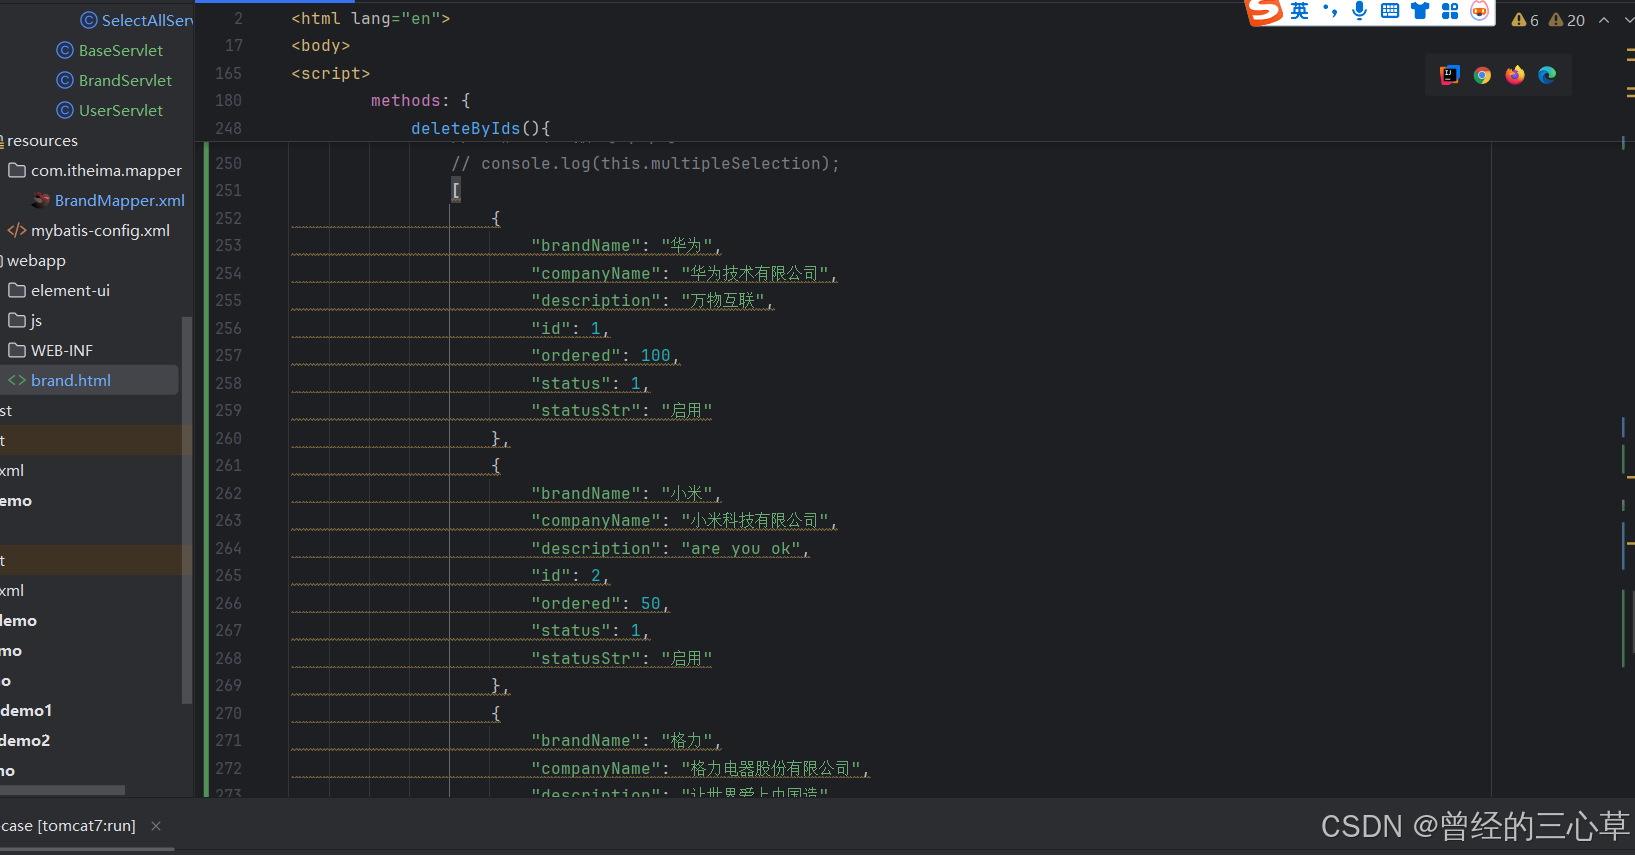
Task: Click "ordered": 50 line
Action: (x=600, y=603)
